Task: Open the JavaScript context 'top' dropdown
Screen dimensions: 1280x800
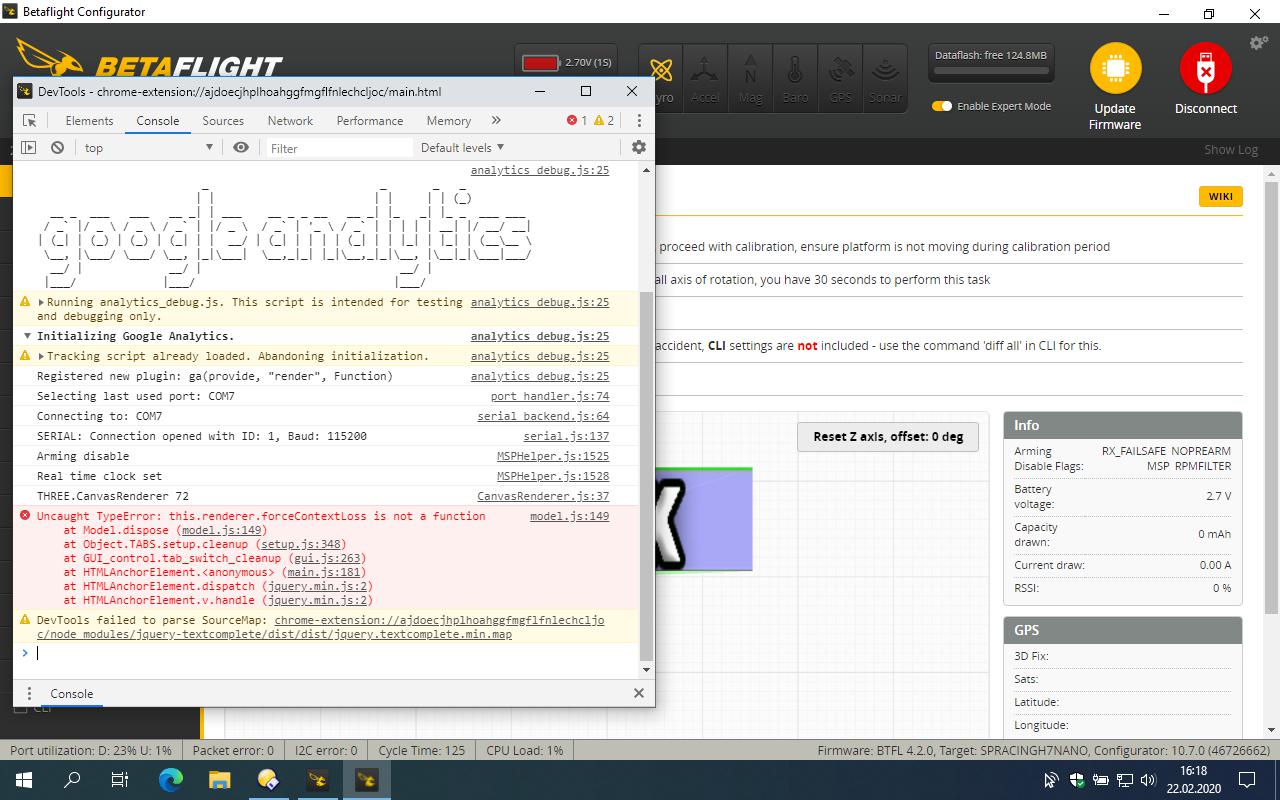Action: [x=149, y=147]
